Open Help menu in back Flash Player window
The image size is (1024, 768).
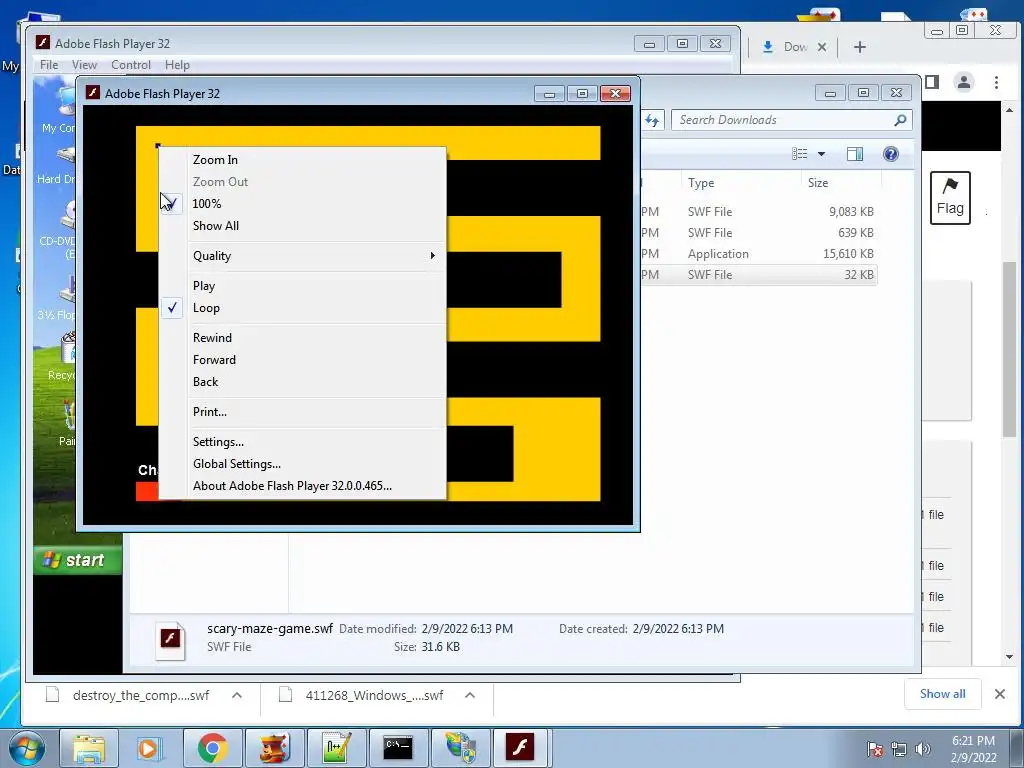(177, 65)
